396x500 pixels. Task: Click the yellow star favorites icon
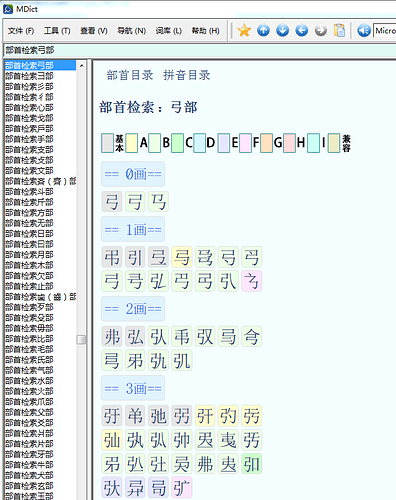(244, 31)
